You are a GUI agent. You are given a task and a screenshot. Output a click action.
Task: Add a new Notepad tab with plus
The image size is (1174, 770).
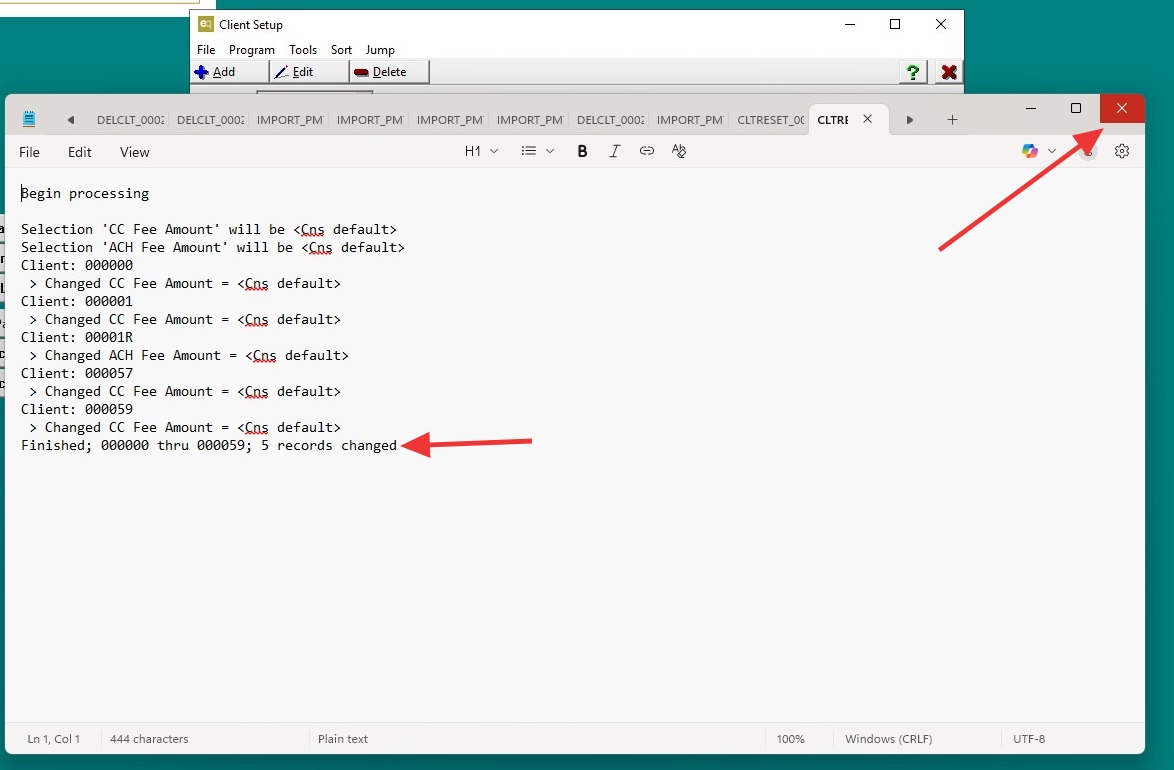tap(952, 120)
